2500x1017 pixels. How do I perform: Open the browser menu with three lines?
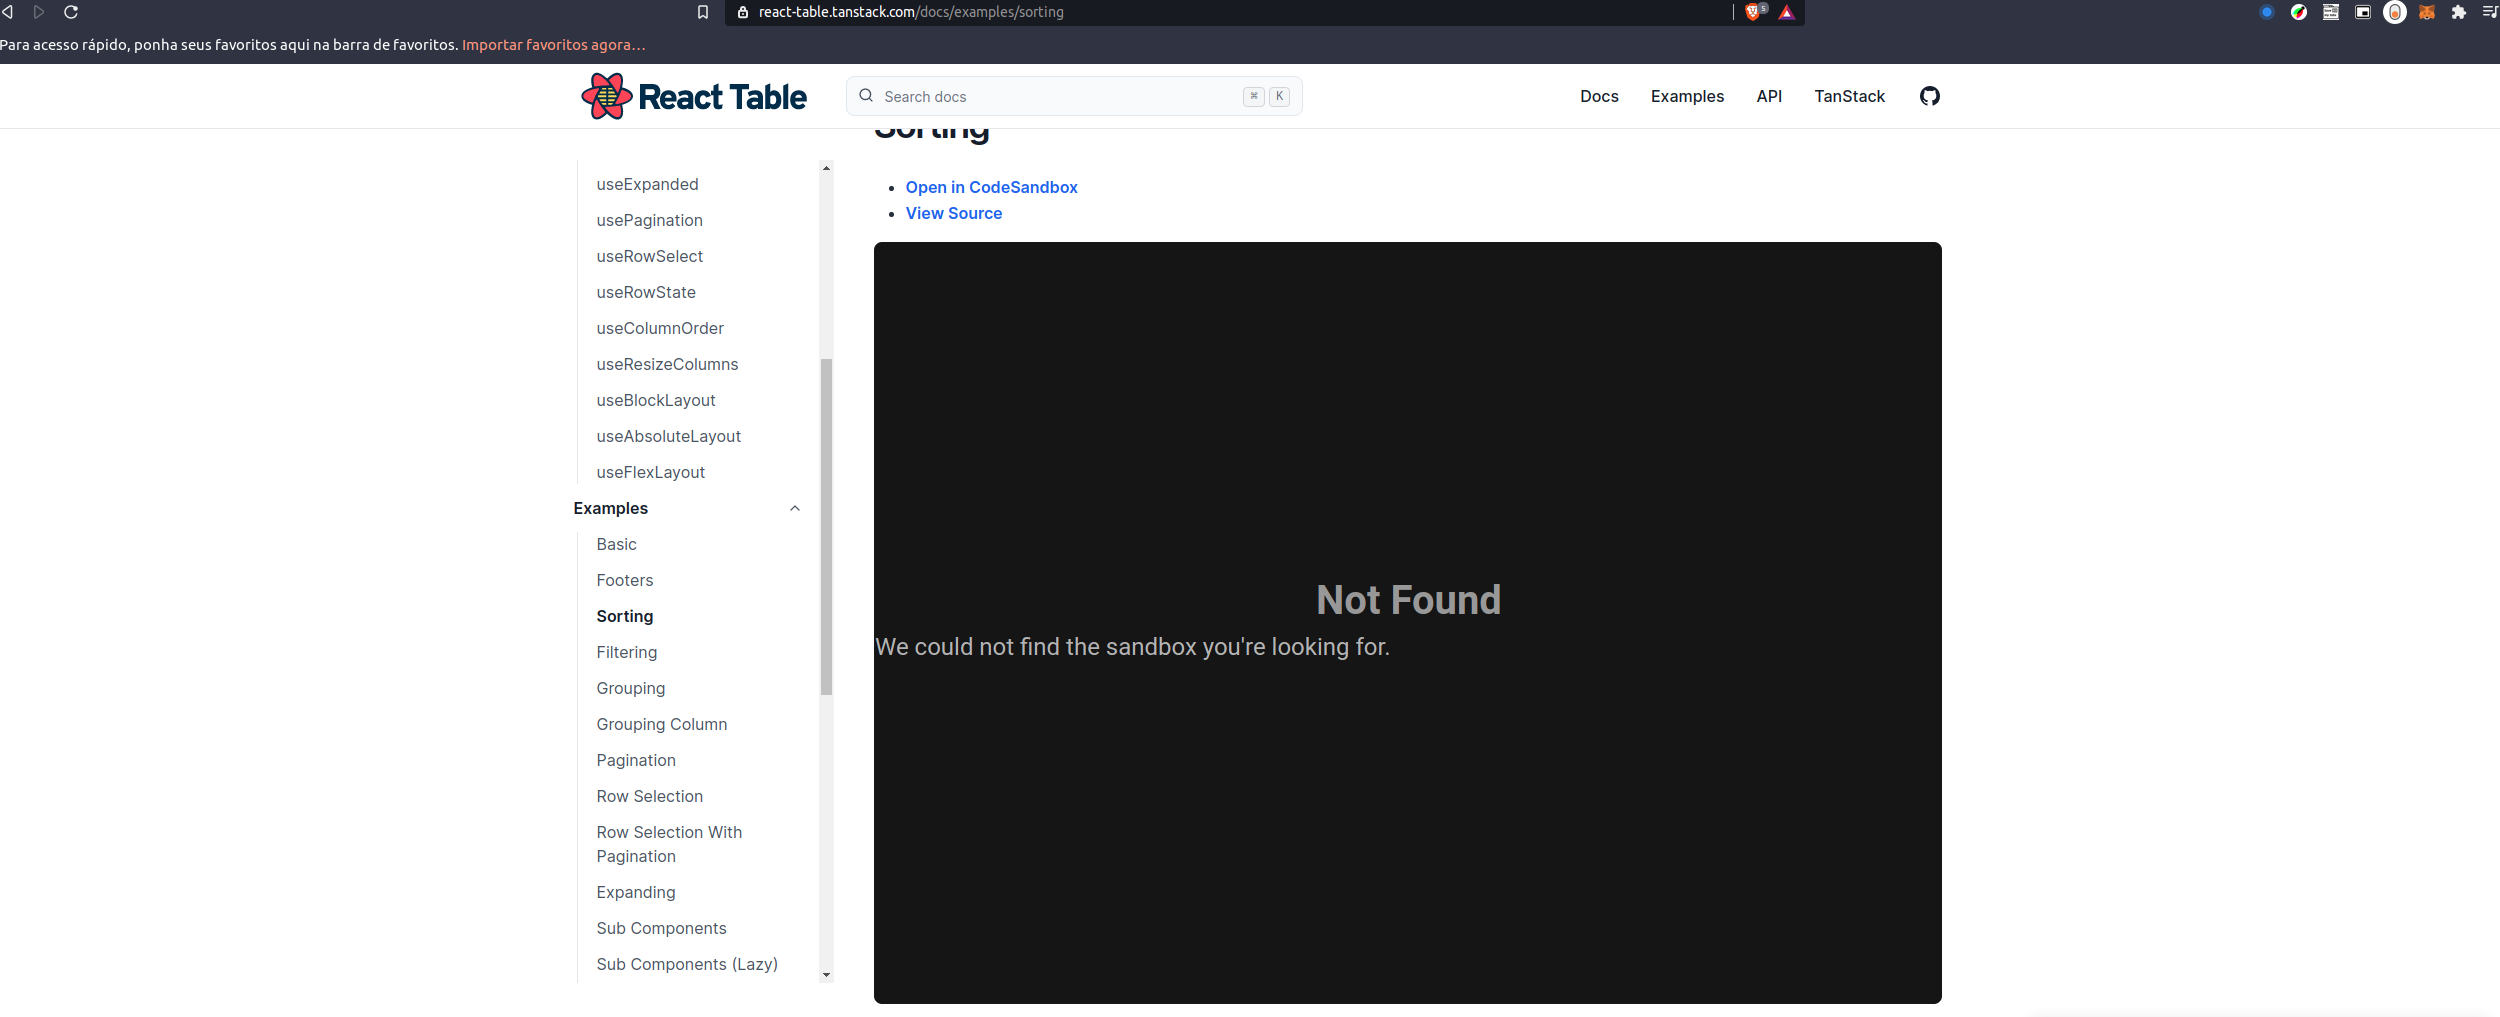[2489, 12]
